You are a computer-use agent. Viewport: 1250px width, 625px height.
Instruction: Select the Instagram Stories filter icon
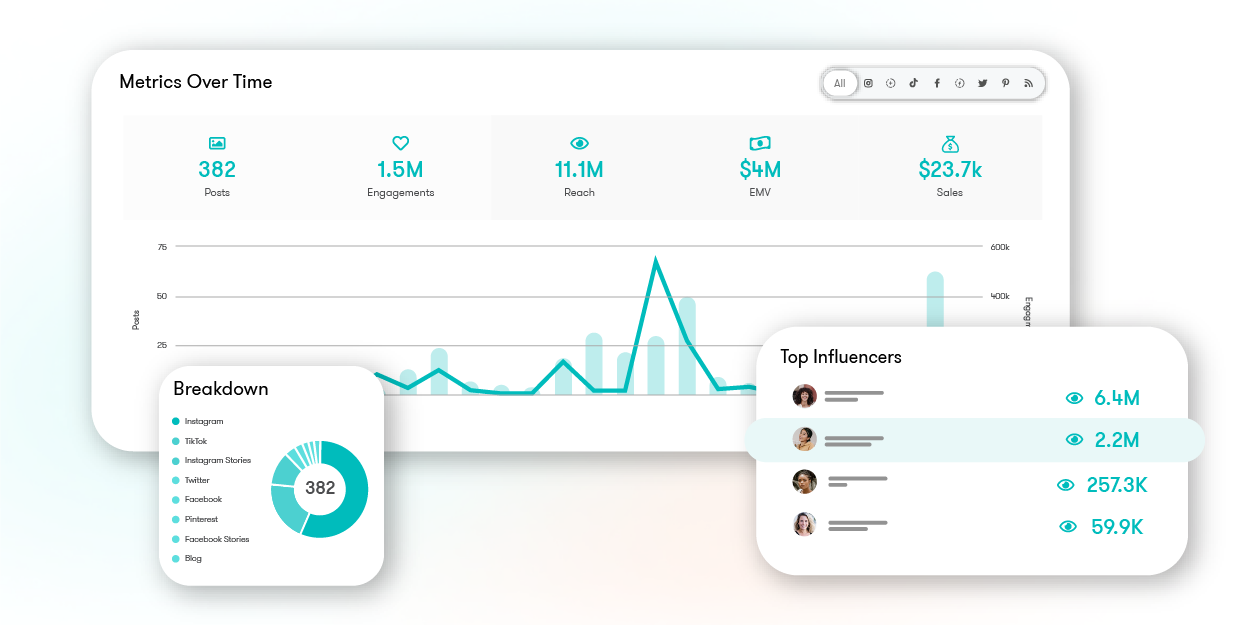click(x=890, y=83)
